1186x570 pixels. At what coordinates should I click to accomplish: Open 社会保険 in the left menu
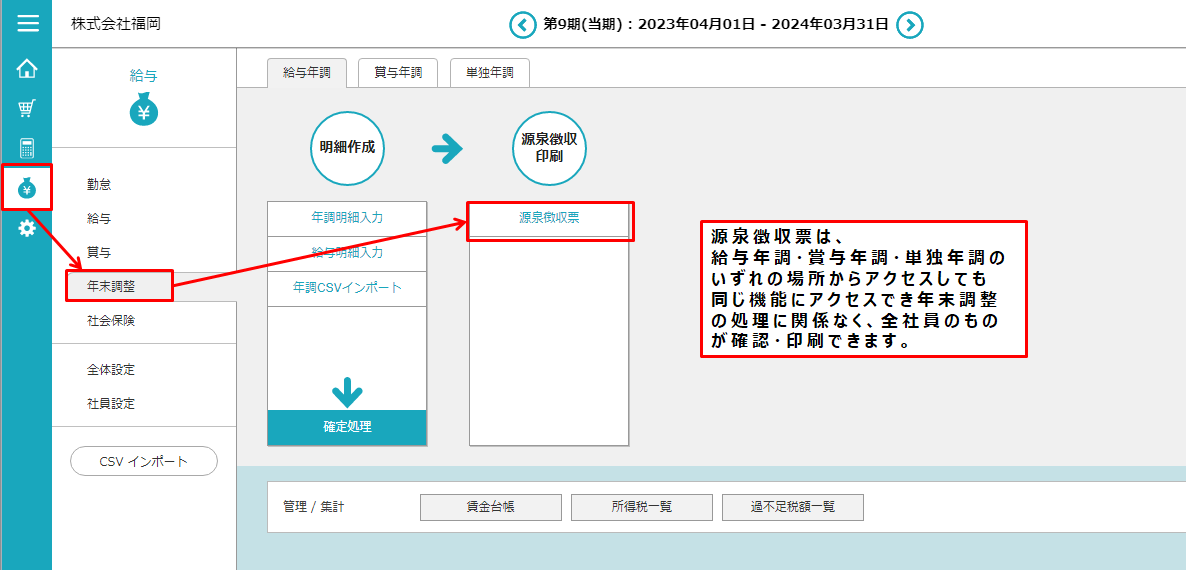(111, 321)
